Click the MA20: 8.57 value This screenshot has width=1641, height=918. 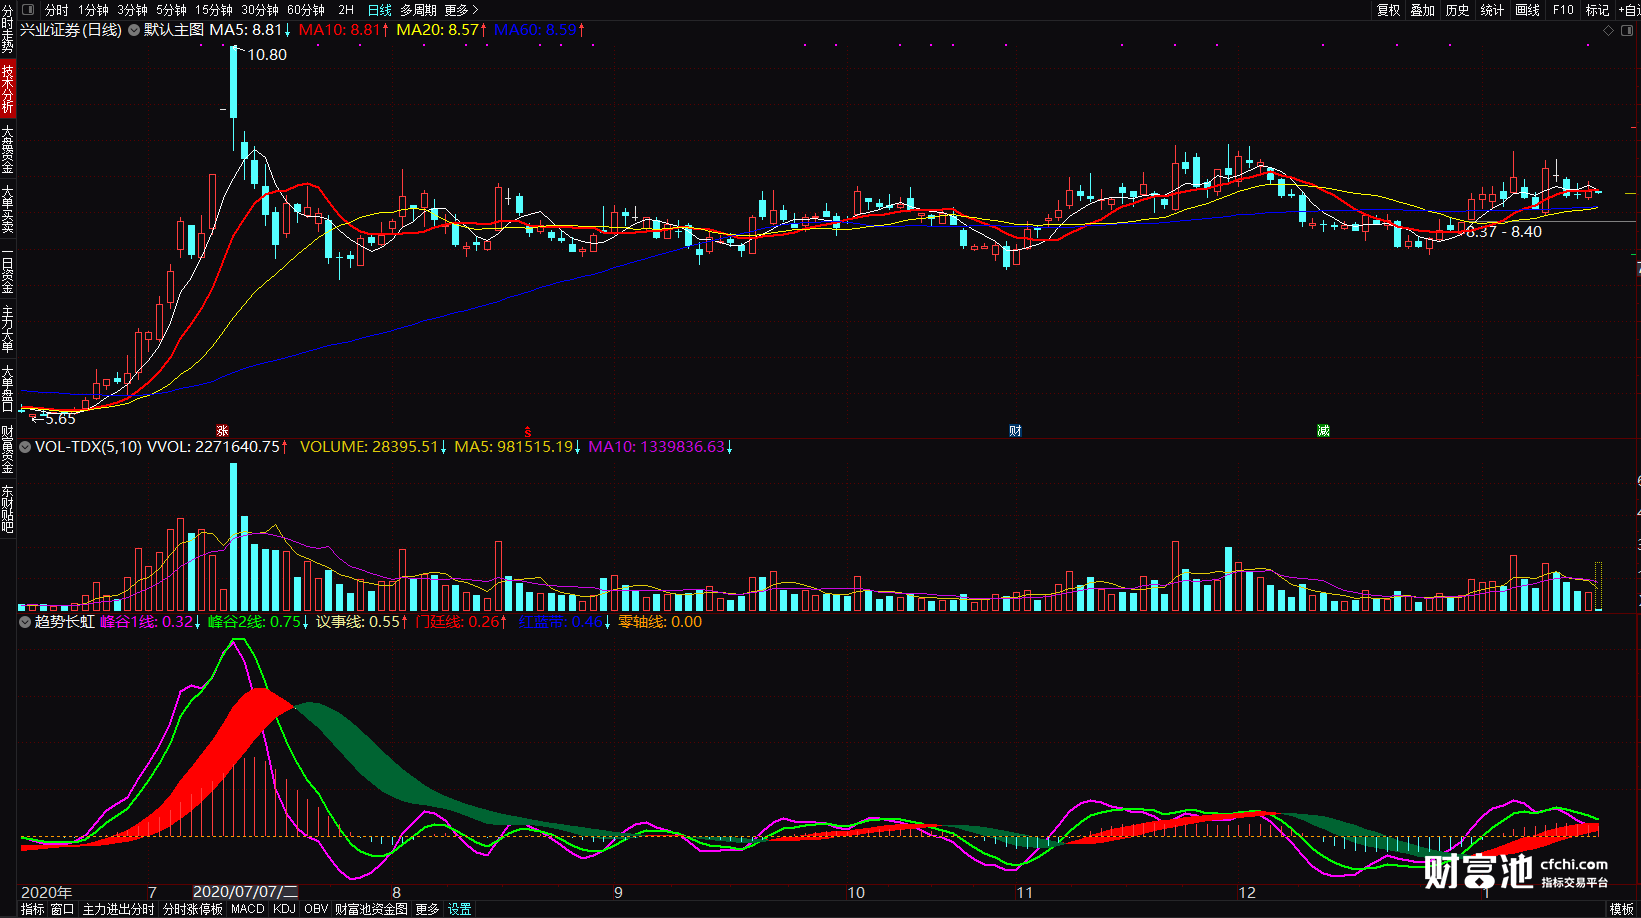pos(442,30)
